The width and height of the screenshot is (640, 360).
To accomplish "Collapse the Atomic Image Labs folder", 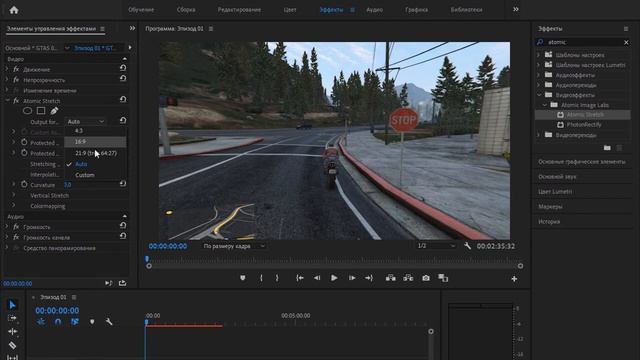I will tap(544, 105).
